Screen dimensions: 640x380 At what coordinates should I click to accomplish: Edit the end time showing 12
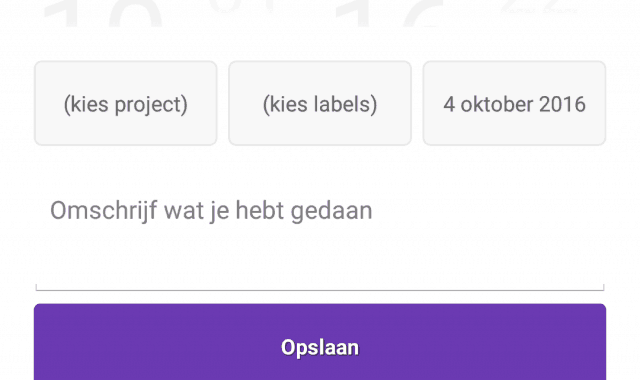point(389,13)
